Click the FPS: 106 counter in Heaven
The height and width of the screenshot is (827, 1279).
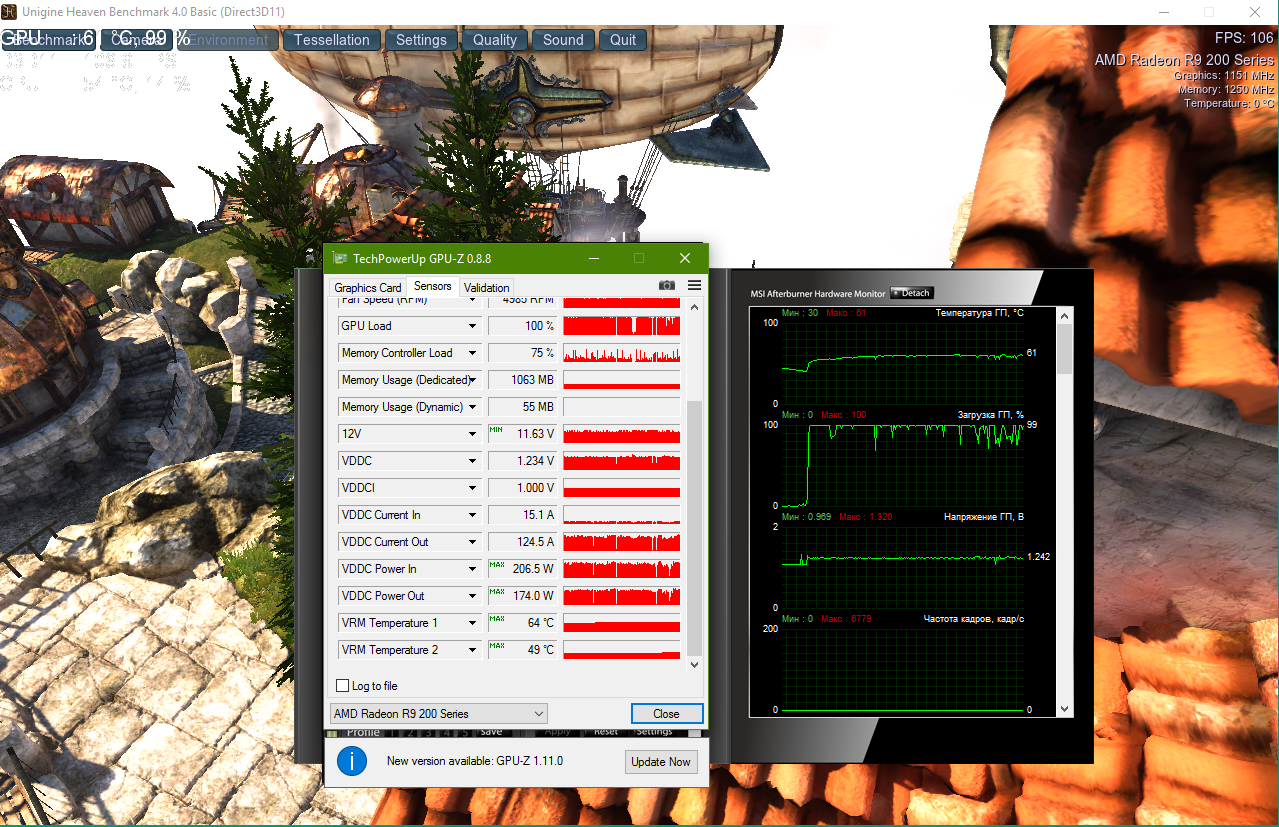pos(1244,38)
